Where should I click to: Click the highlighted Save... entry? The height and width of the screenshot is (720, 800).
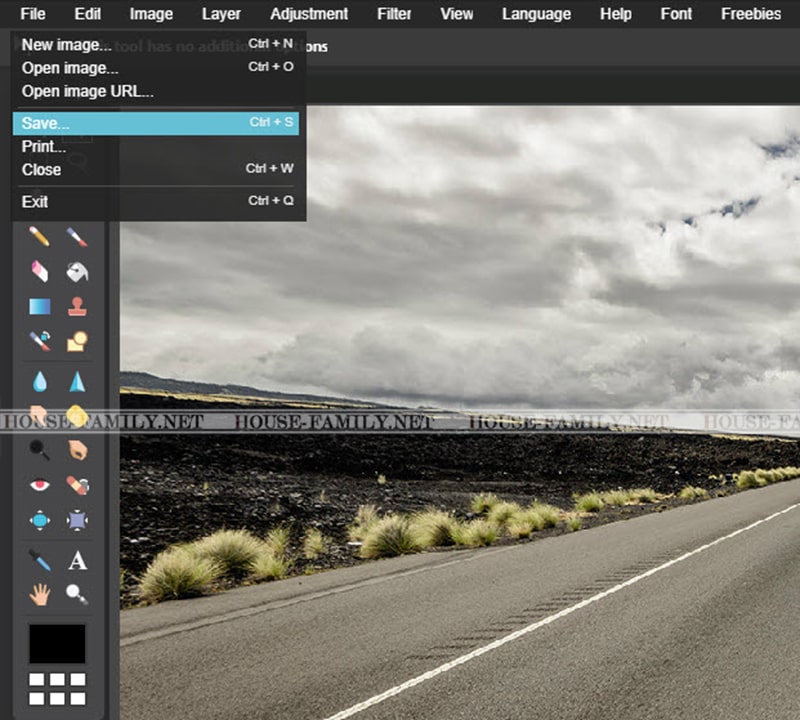pyautogui.click(x=156, y=123)
